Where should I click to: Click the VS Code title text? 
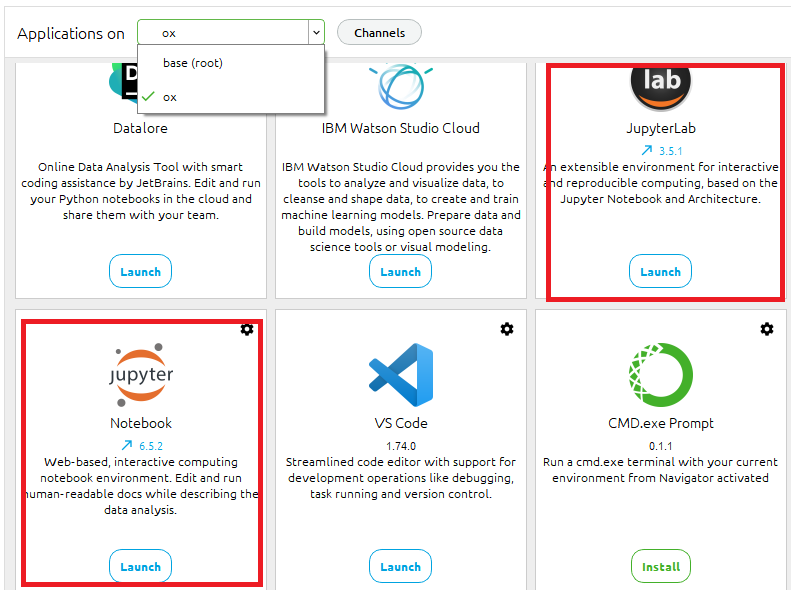coord(401,423)
